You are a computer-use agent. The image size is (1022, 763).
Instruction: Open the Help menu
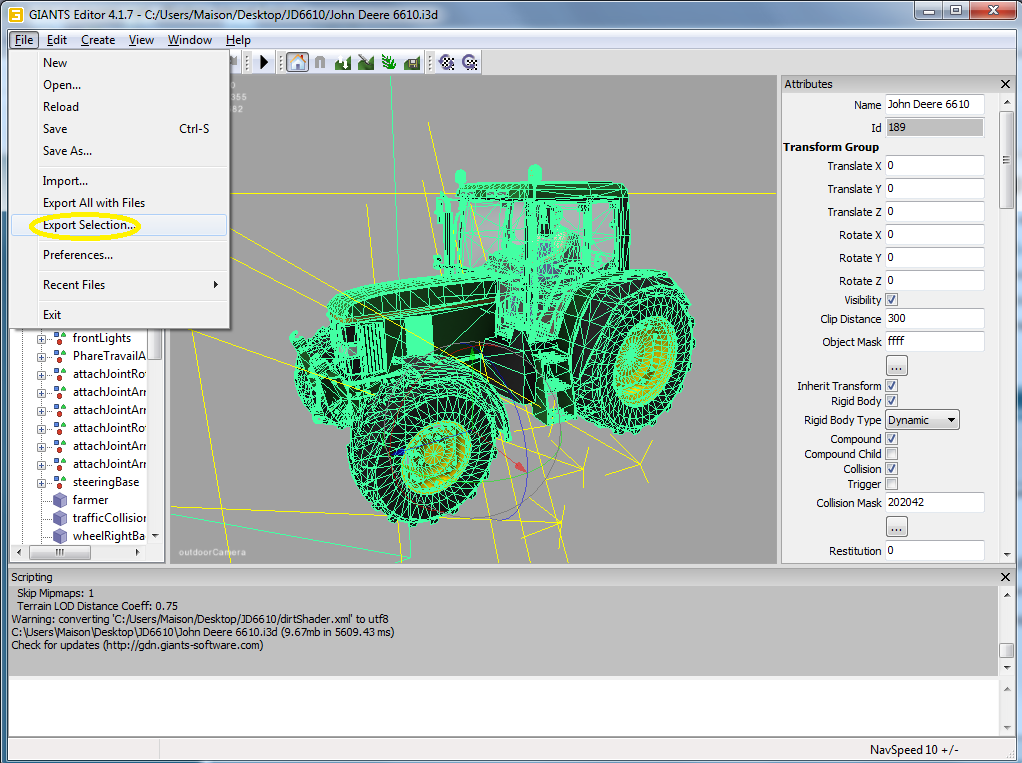238,40
